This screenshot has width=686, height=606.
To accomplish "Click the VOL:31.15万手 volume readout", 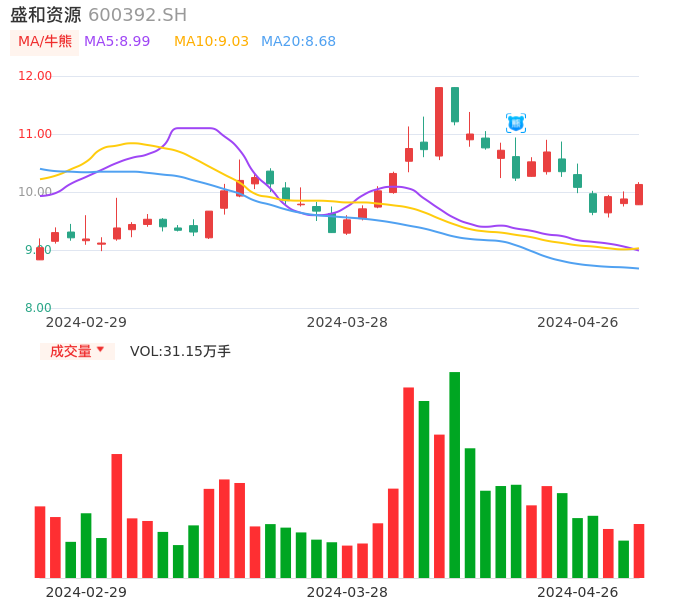I will (180, 351).
